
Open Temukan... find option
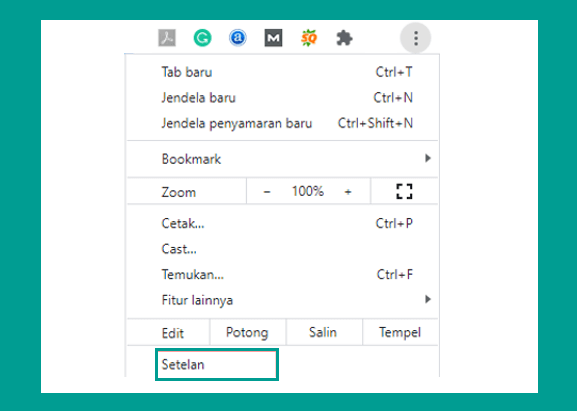(282, 274)
